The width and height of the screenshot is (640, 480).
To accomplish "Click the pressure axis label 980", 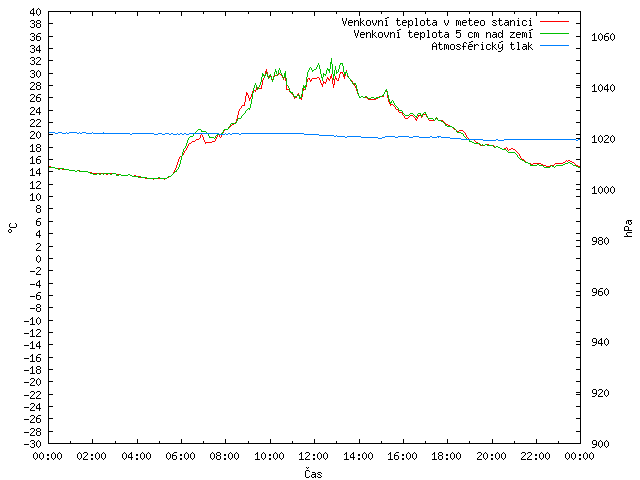I will [600, 241].
